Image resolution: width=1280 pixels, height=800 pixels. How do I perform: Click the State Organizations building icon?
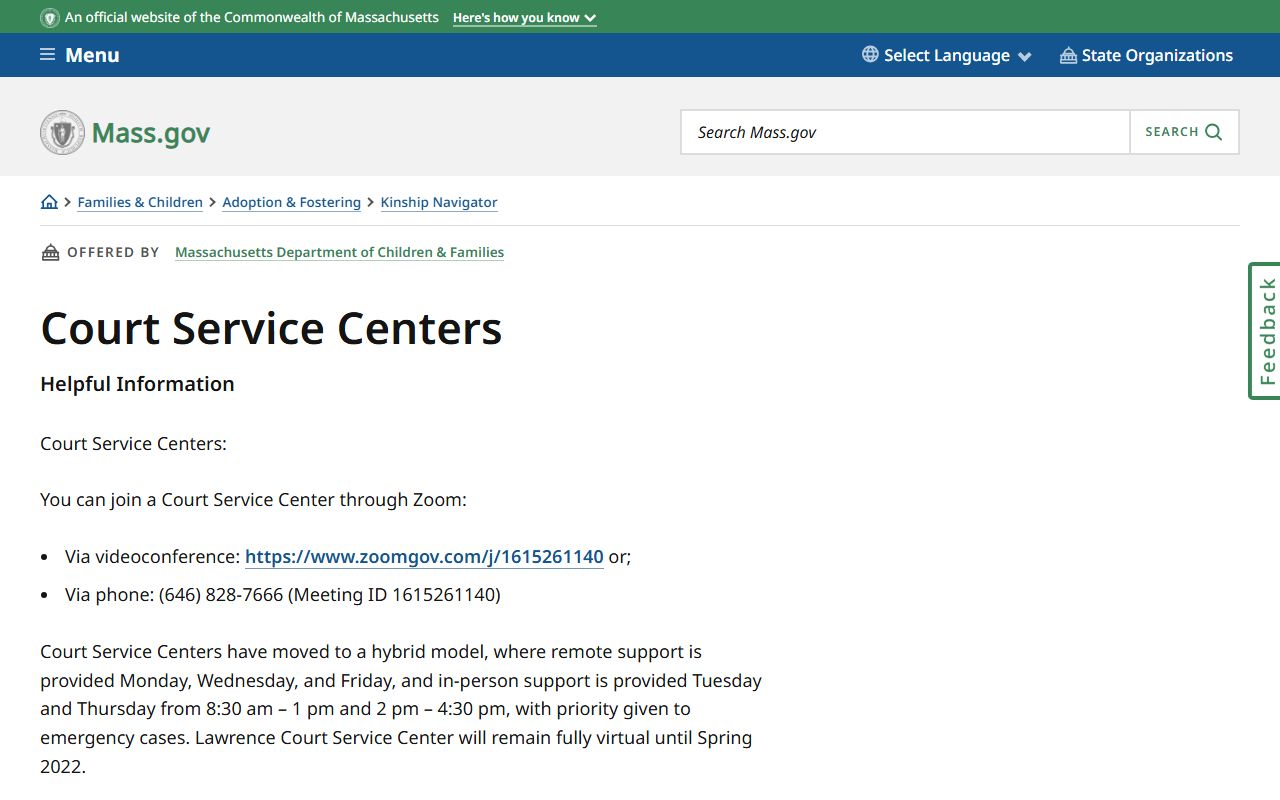[1068, 55]
